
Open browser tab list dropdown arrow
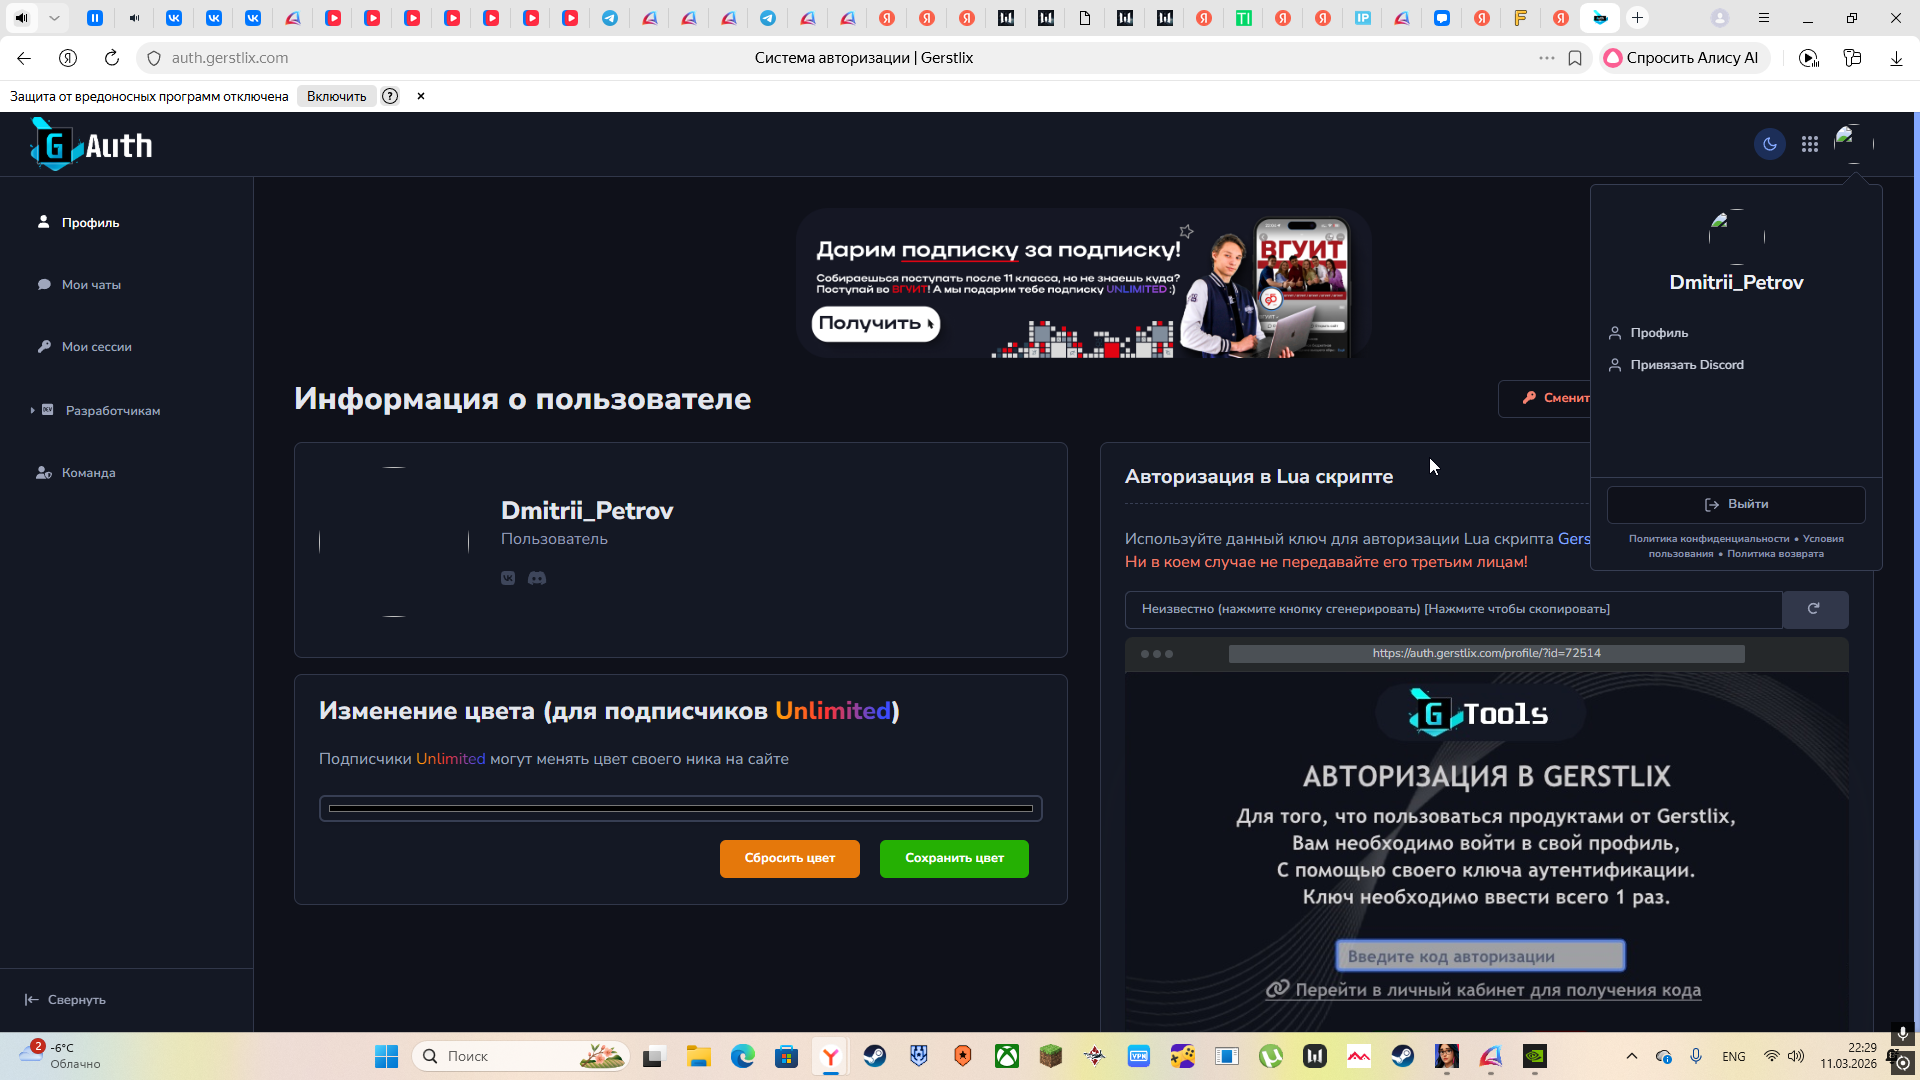54,18
